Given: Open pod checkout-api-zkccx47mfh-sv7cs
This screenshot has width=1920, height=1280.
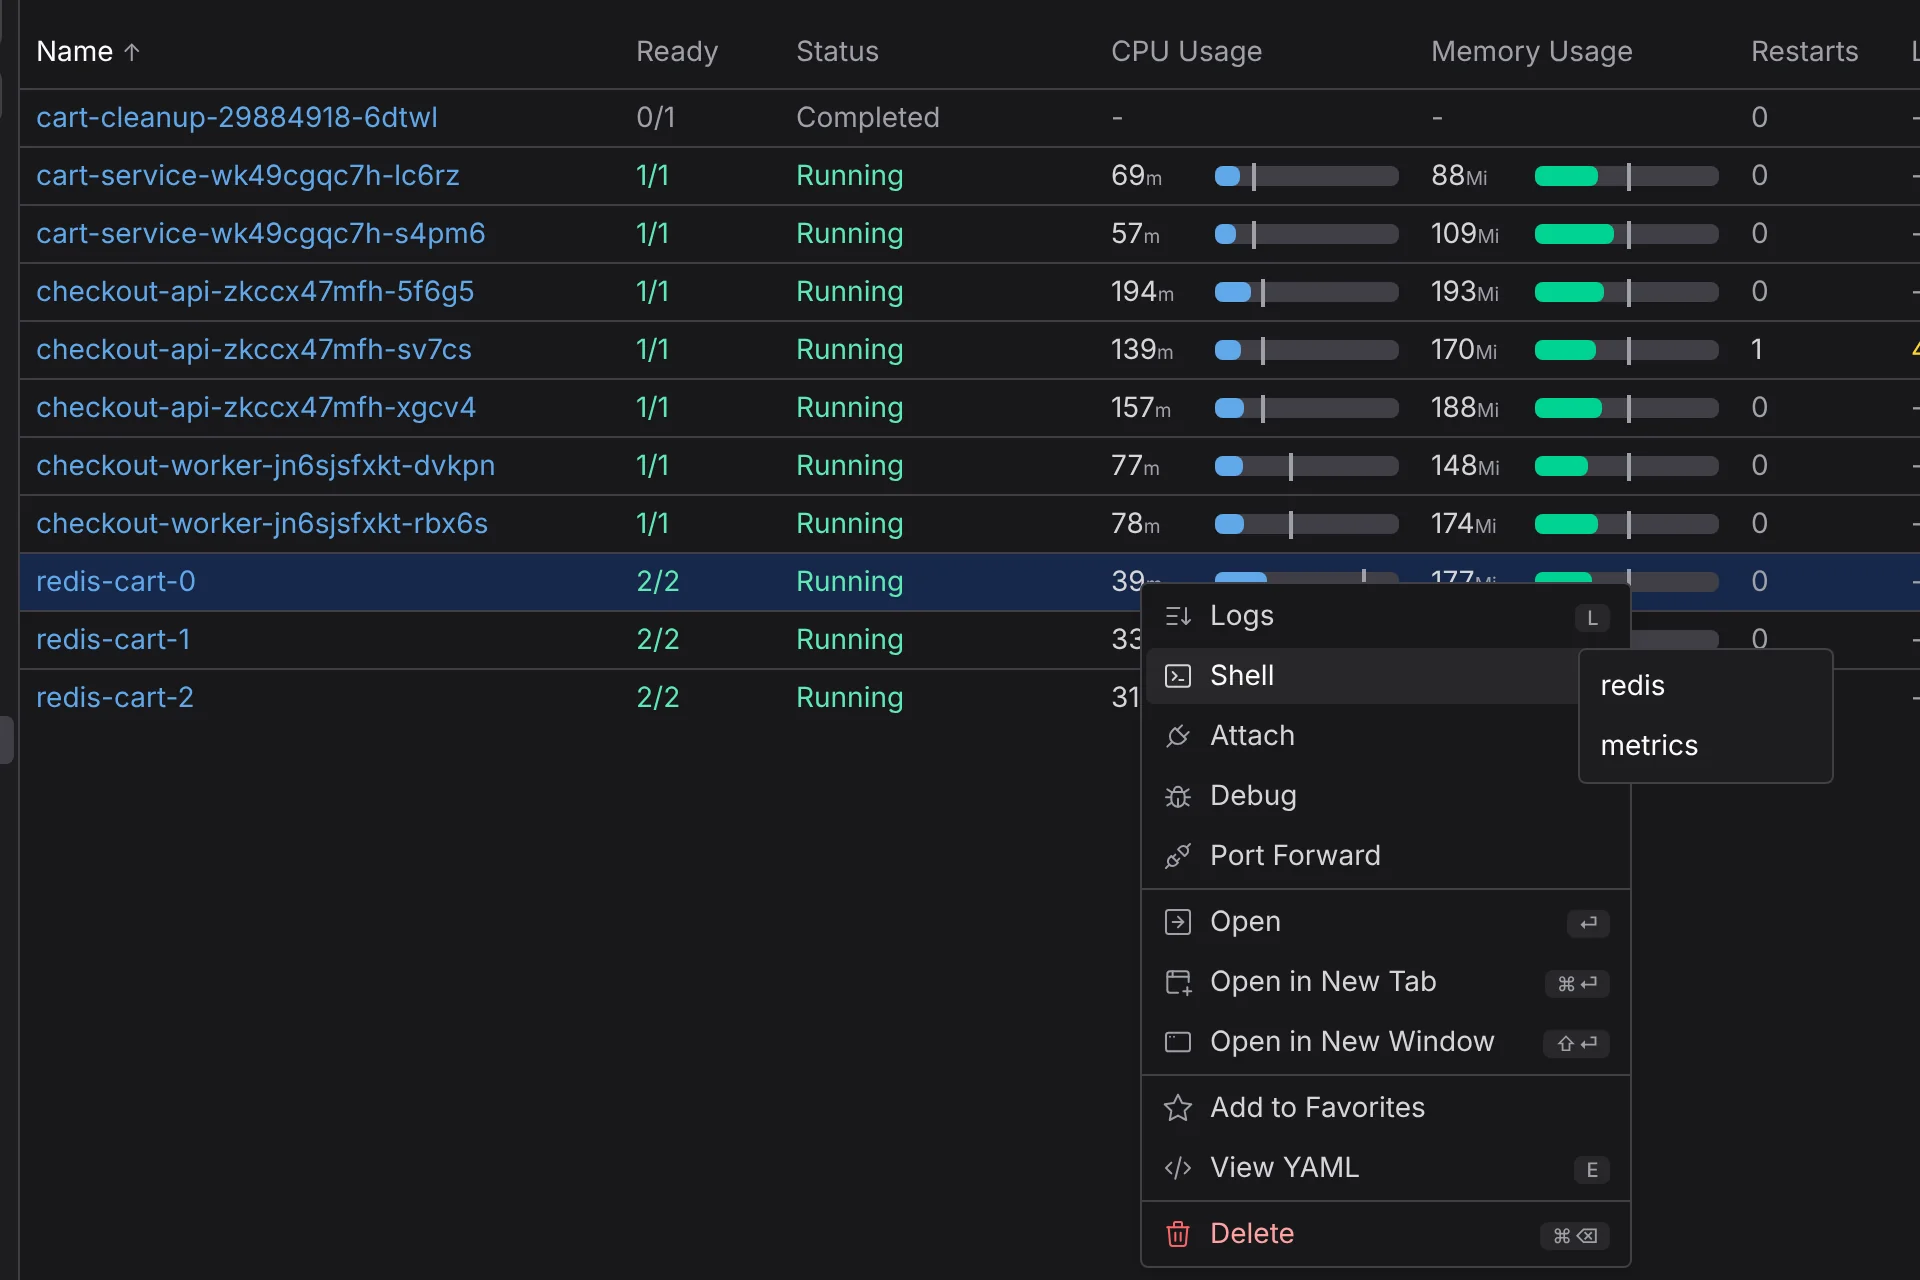Looking at the screenshot, I should tap(254, 350).
